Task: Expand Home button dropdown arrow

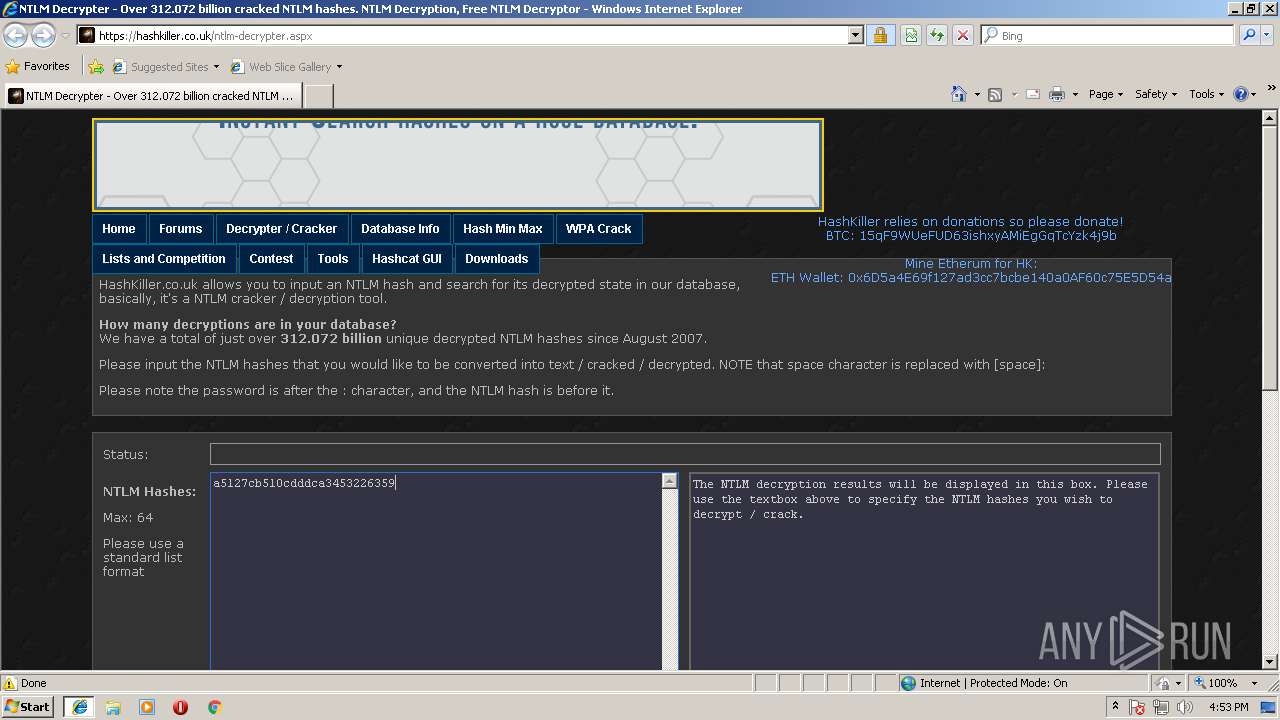Action: click(x=977, y=94)
